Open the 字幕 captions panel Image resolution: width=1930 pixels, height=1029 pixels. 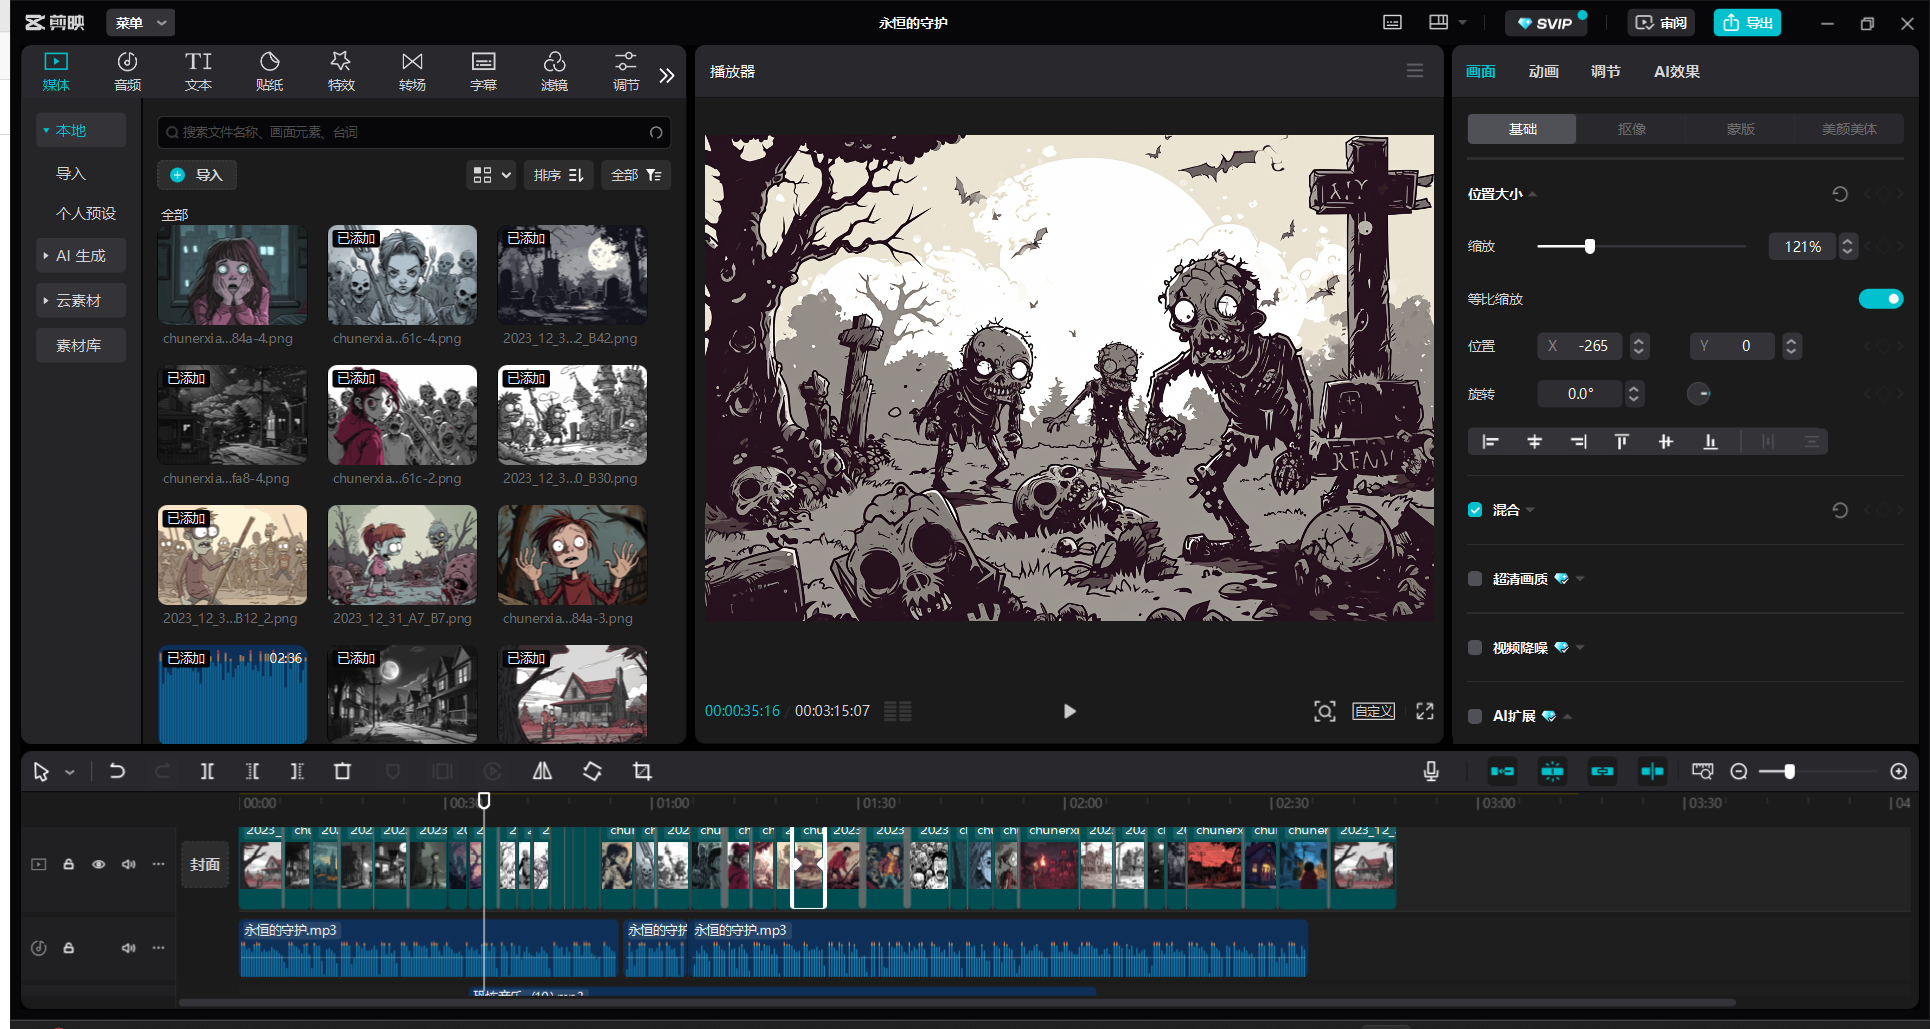pyautogui.click(x=483, y=71)
